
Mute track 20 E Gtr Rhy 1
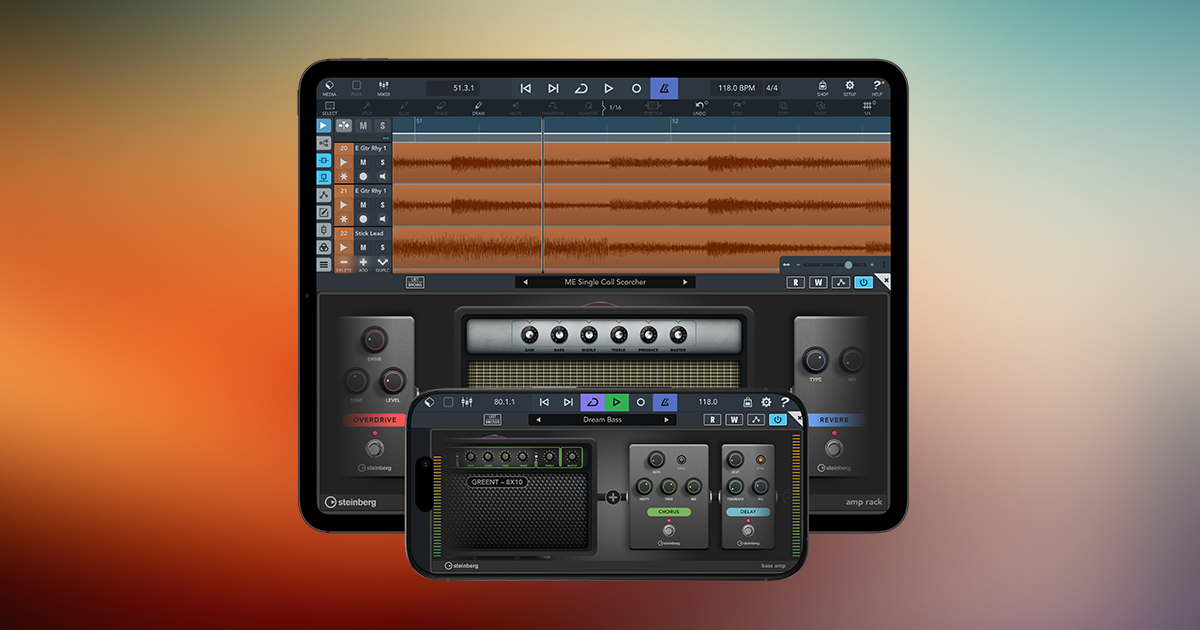point(363,162)
